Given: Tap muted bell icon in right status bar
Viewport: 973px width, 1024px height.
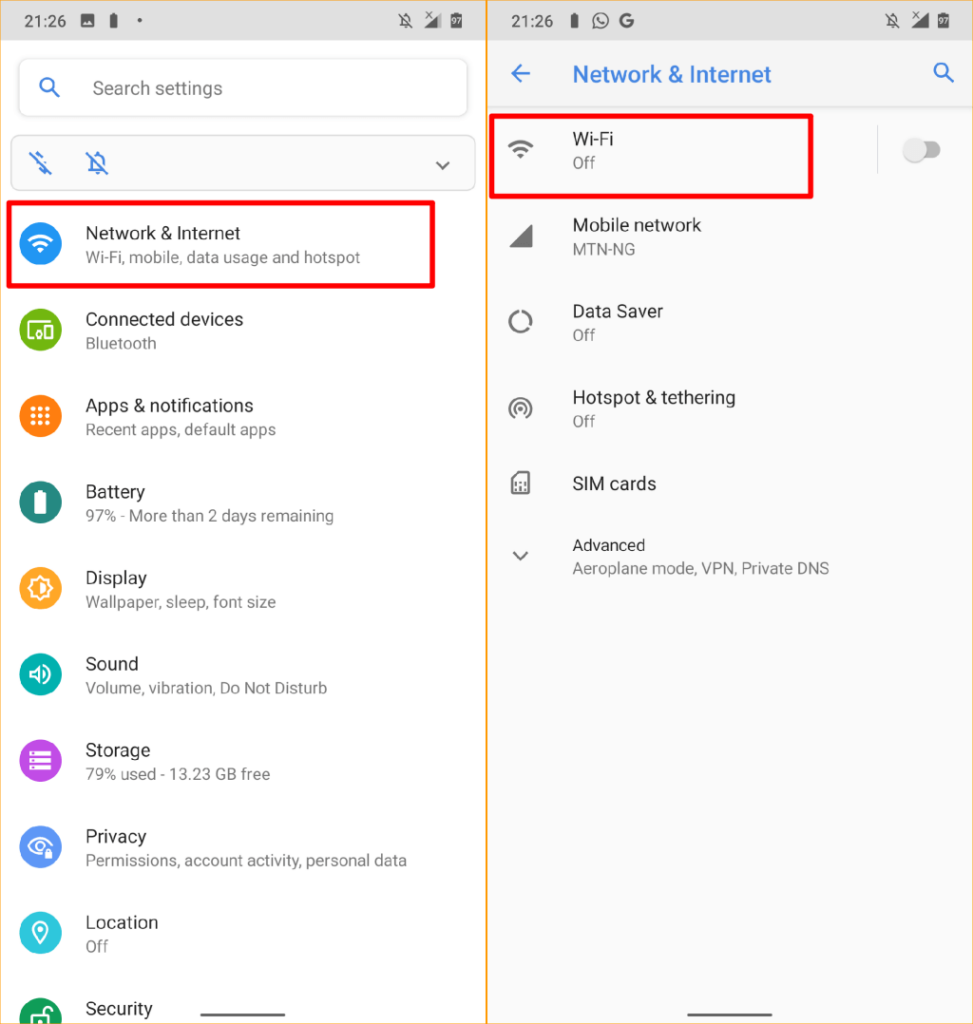Looking at the screenshot, I should 892,21.
